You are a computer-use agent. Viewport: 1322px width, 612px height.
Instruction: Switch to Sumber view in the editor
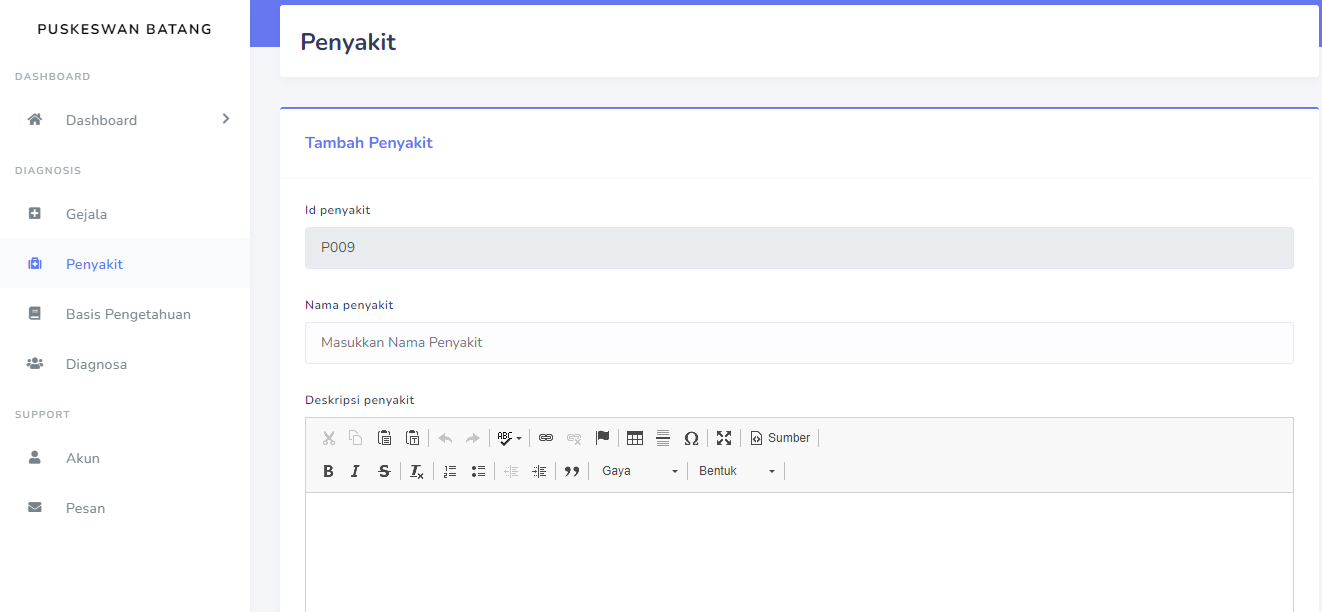click(780, 437)
